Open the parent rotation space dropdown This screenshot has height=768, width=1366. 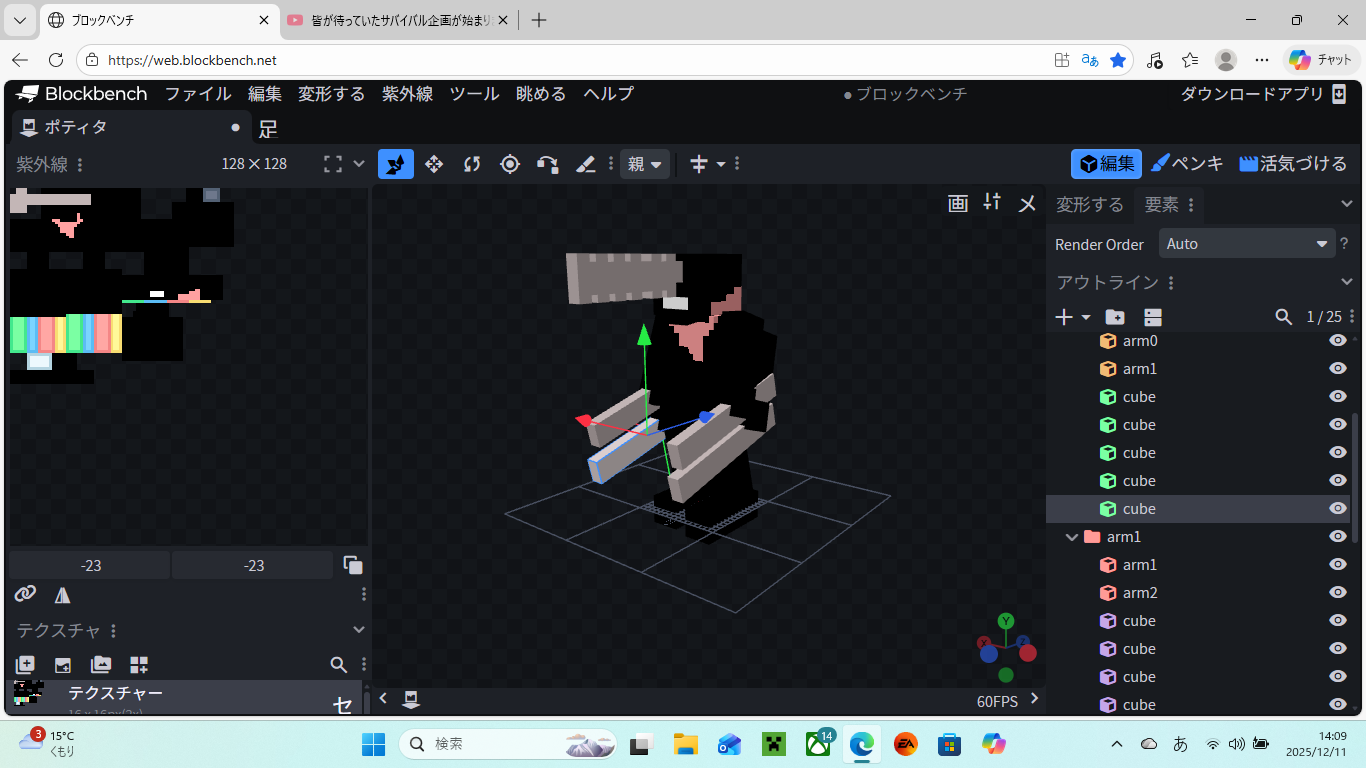click(645, 163)
